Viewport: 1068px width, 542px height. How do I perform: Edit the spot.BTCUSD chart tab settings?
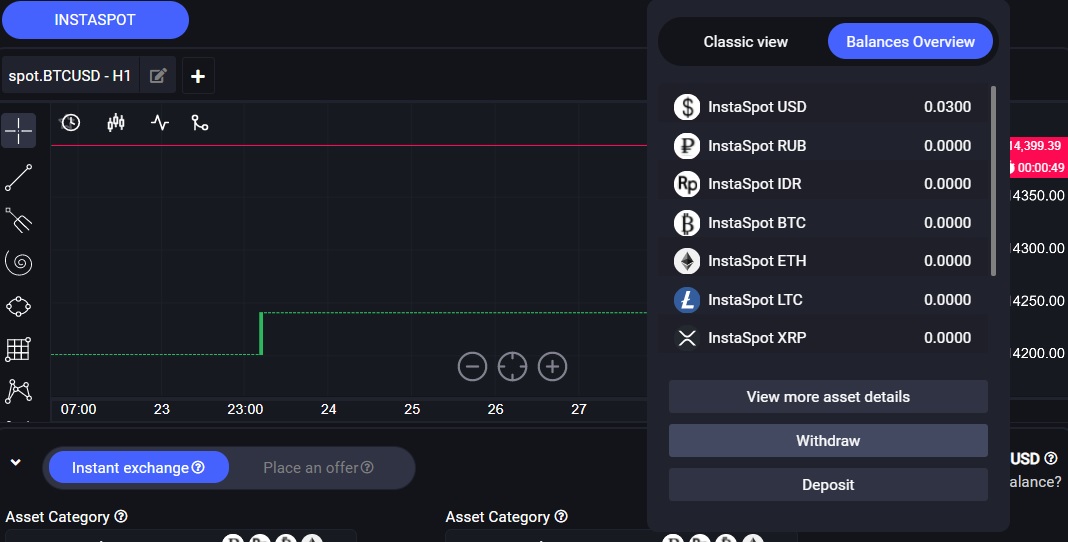pos(158,76)
